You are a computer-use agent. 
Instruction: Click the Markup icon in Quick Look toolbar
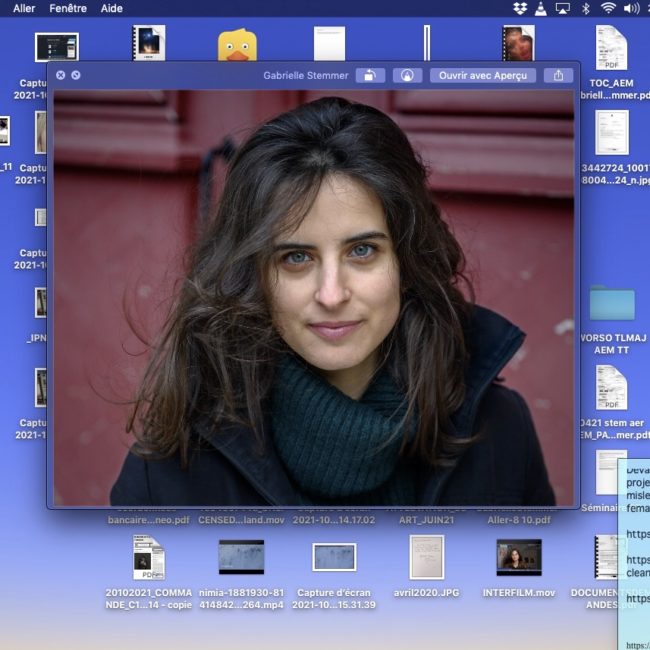(x=406, y=75)
